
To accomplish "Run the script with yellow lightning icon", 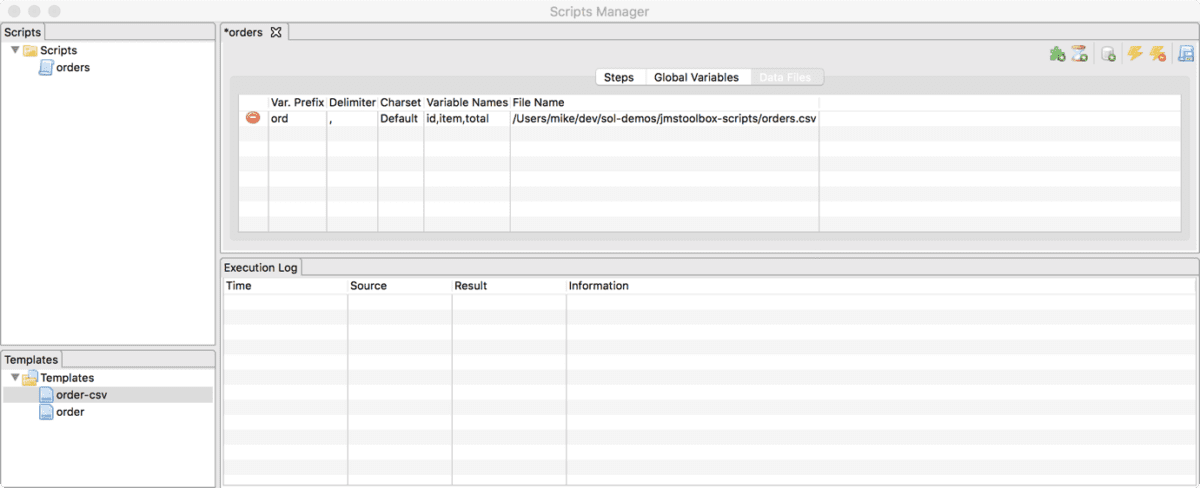I will point(1135,54).
